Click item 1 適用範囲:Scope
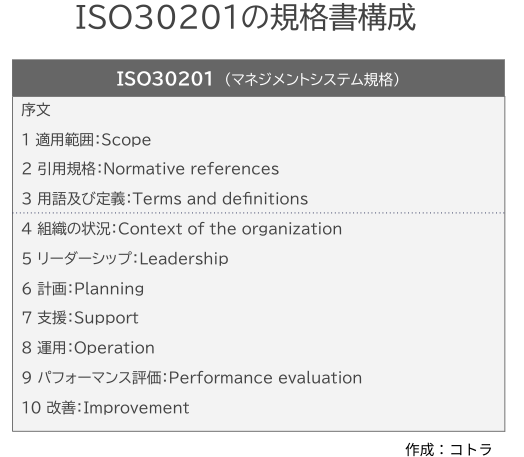 86,140
